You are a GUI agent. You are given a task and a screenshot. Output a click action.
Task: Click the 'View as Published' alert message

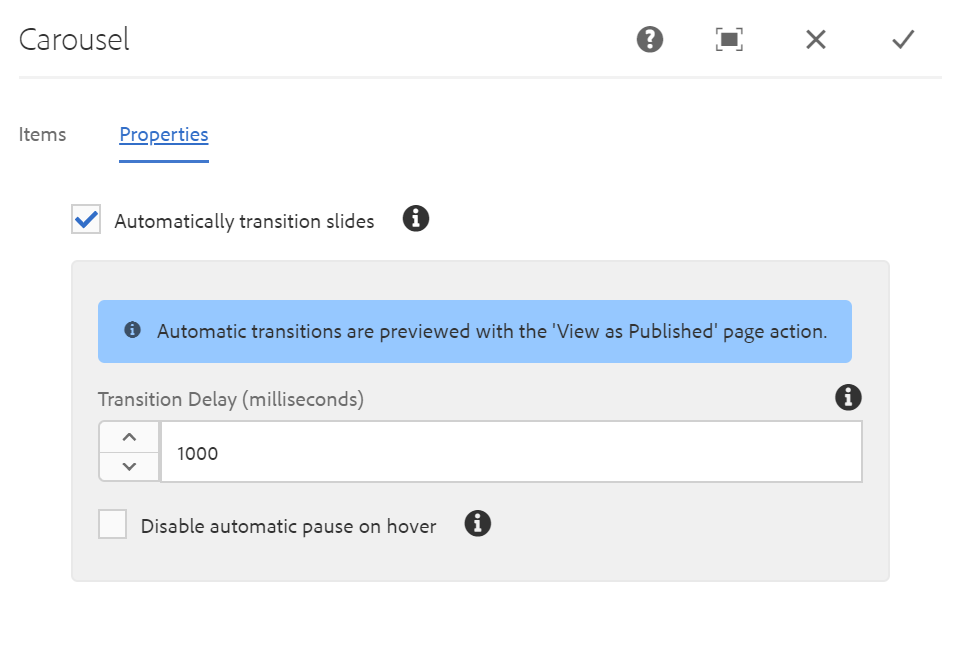(x=491, y=331)
